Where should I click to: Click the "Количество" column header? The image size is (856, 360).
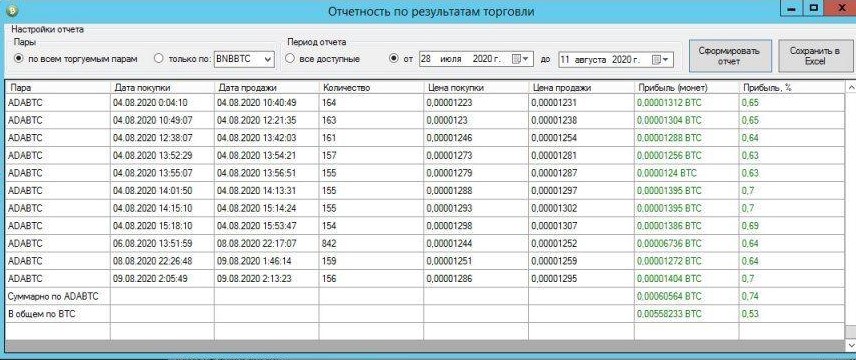(371, 87)
